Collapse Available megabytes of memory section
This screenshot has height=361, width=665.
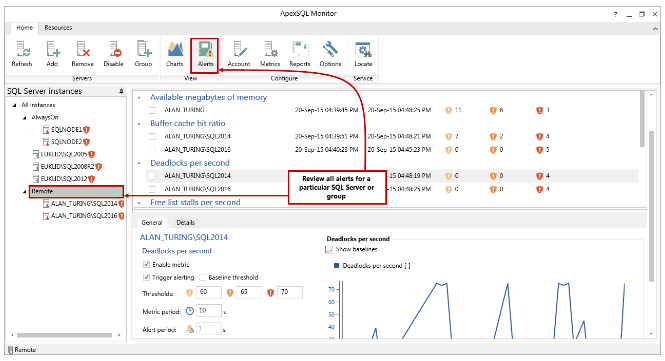click(x=139, y=98)
